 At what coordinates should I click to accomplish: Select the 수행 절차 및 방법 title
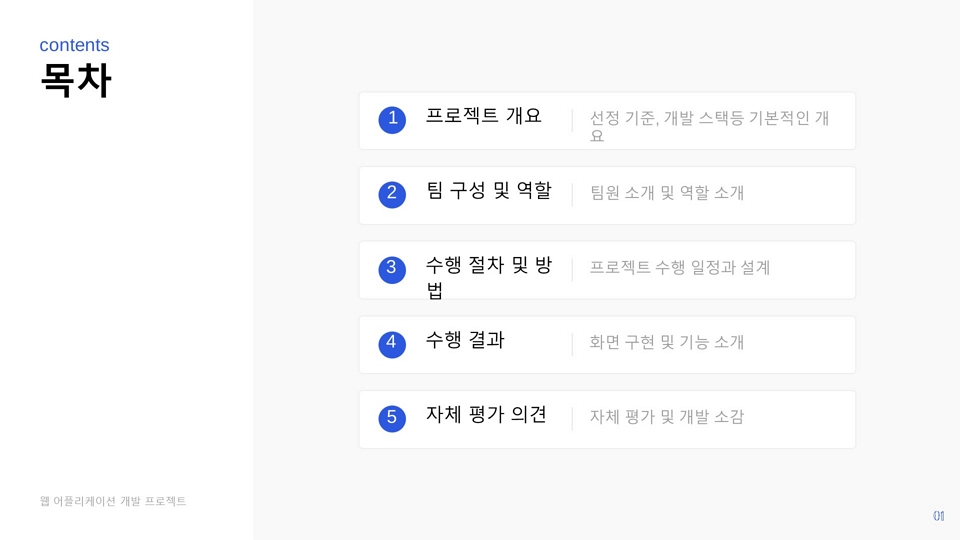pyautogui.click(x=489, y=277)
